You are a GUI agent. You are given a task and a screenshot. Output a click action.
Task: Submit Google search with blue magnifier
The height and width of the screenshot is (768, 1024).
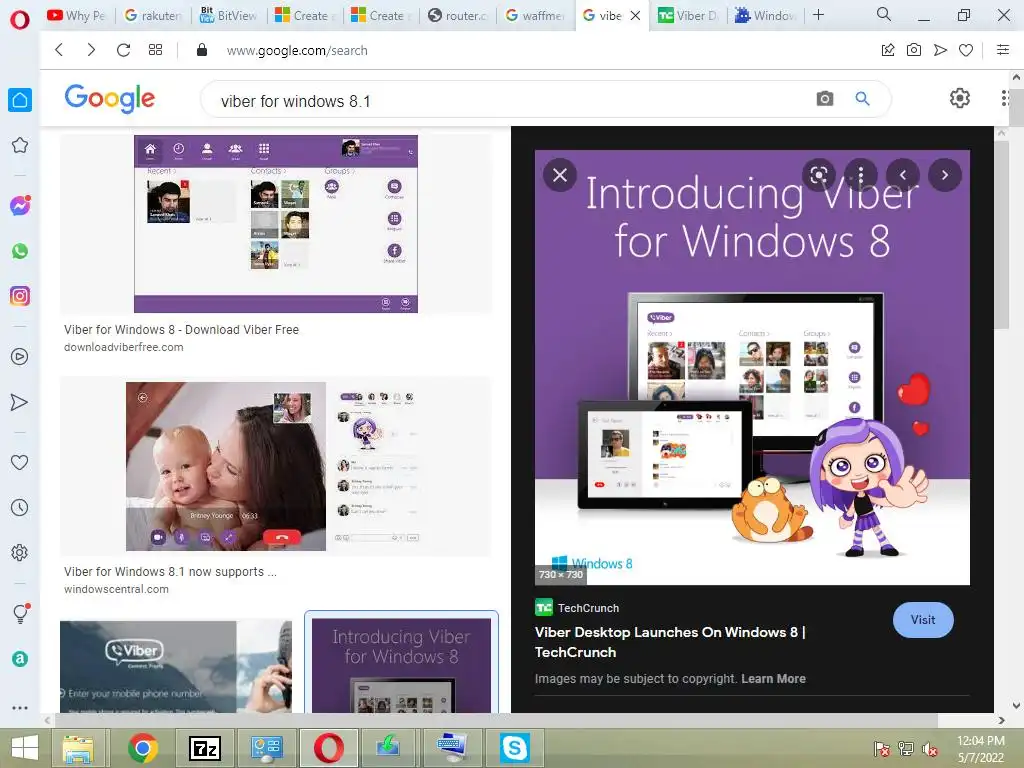point(862,99)
